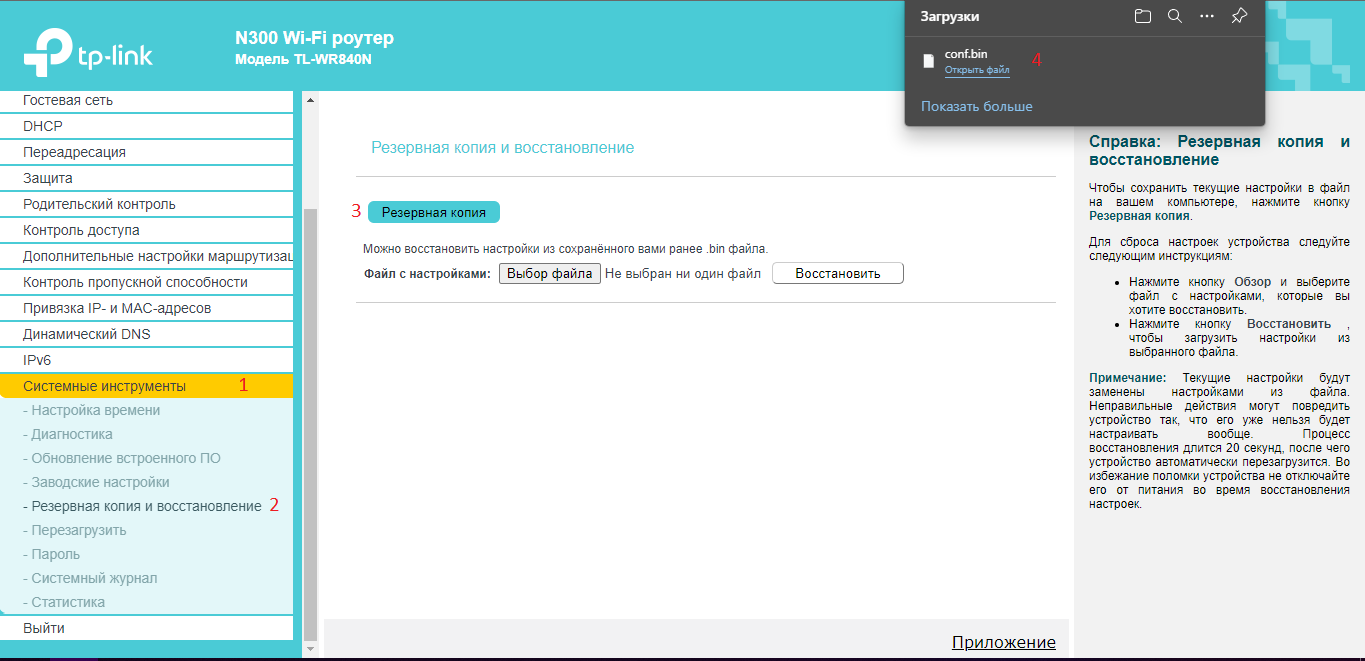Select Обновление встроенного ПО submenu item
Viewport: 1365px width, 661px height.
coord(126,458)
